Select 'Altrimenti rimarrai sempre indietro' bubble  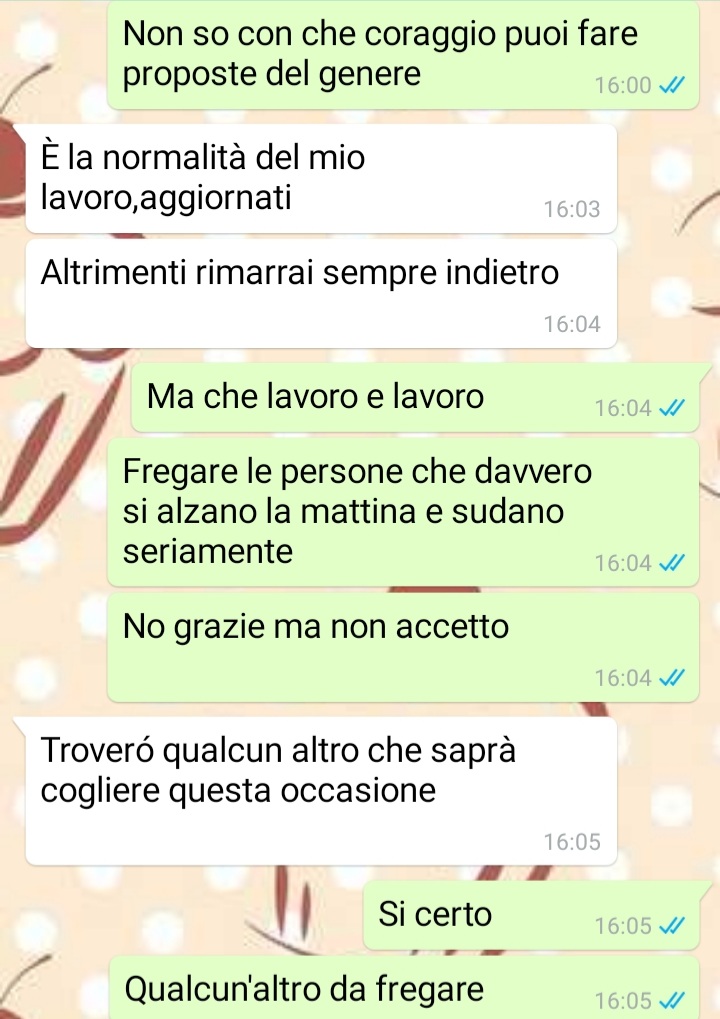point(321,294)
